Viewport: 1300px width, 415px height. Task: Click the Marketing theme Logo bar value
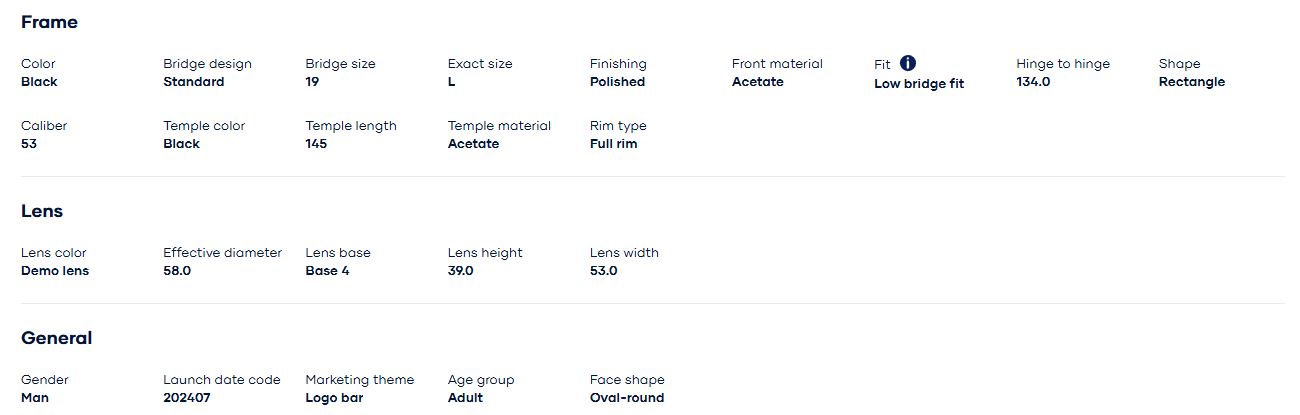(333, 398)
